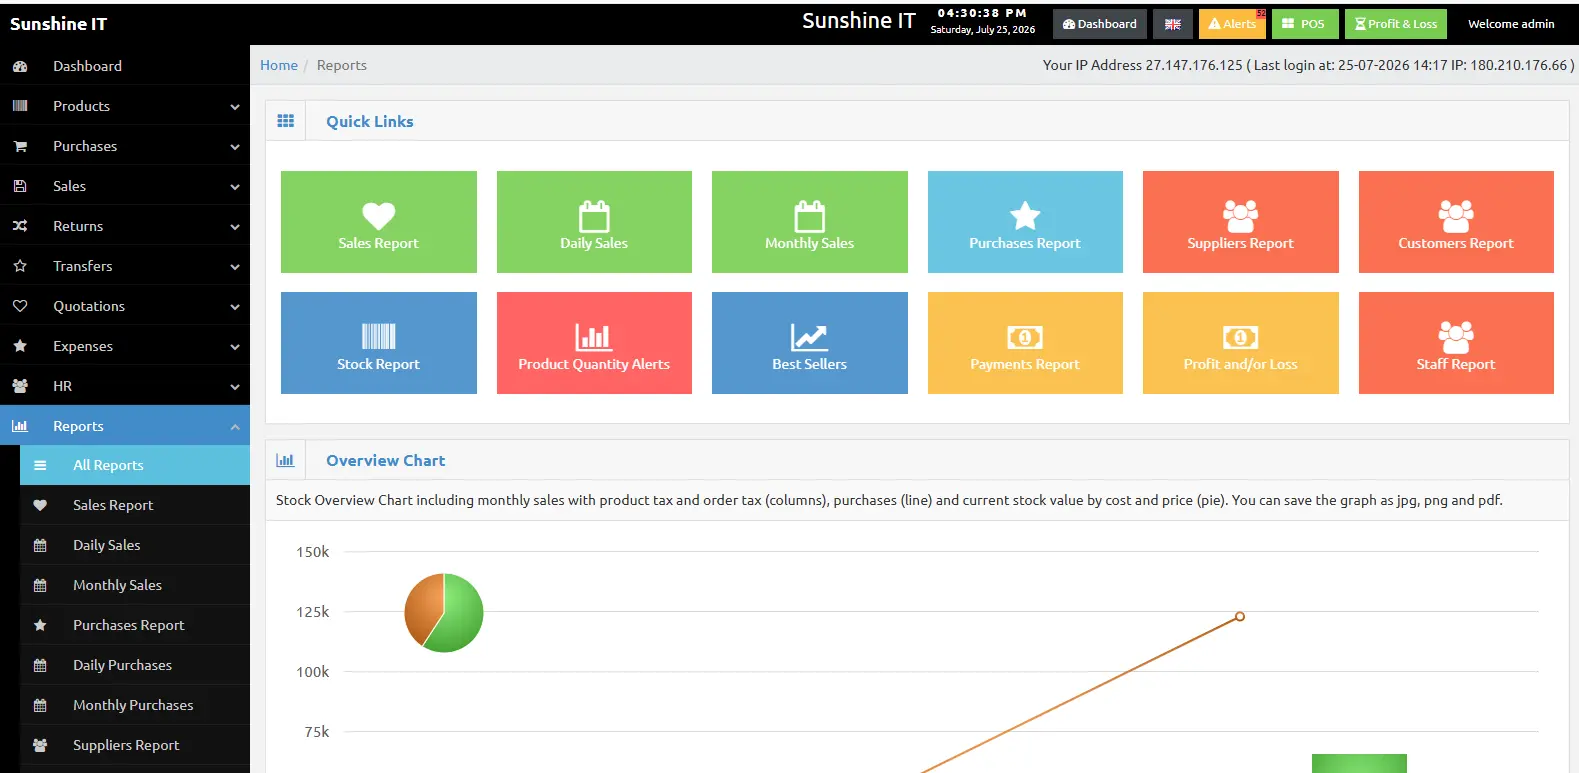The height and width of the screenshot is (773, 1579).
Task: Open the Dashboard button in top bar
Action: 1099,24
